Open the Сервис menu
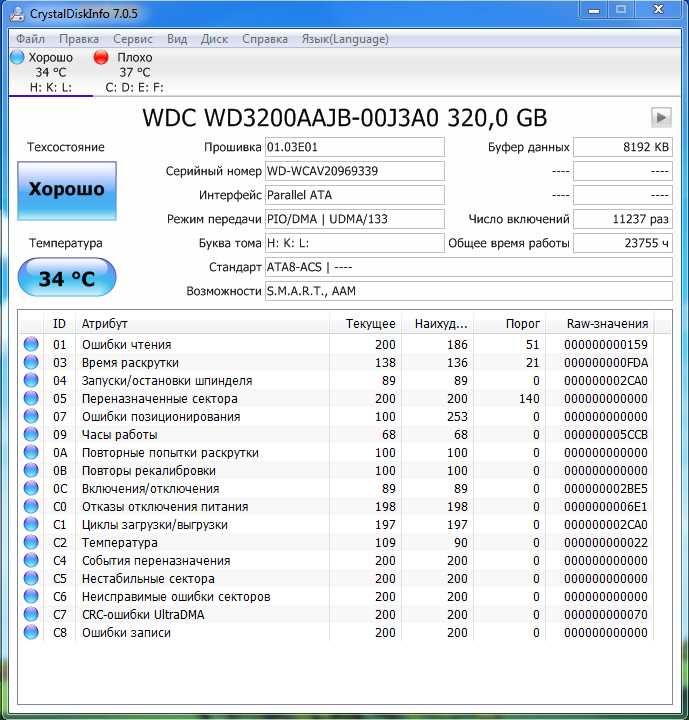Screen dimensions: 689x720 click(x=133, y=39)
